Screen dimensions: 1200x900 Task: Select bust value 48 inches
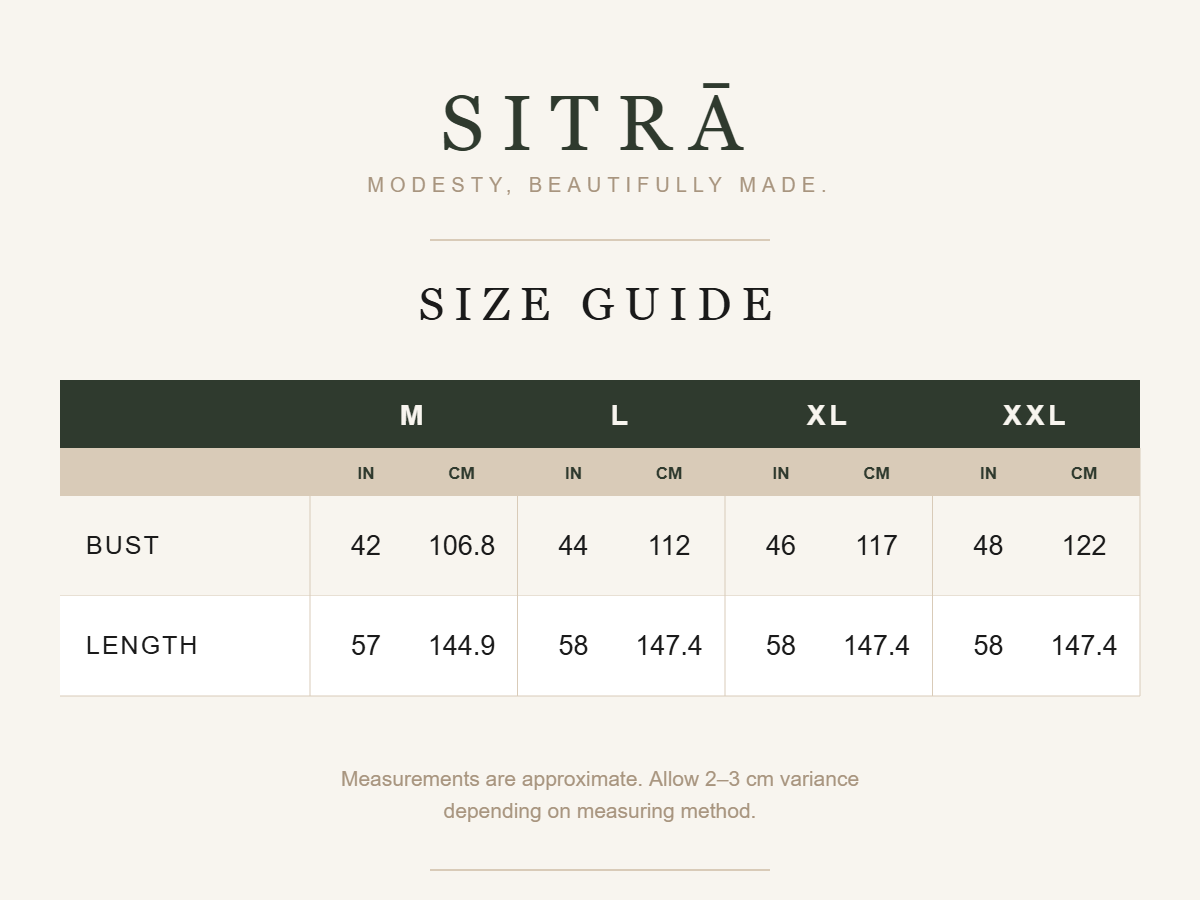988,545
